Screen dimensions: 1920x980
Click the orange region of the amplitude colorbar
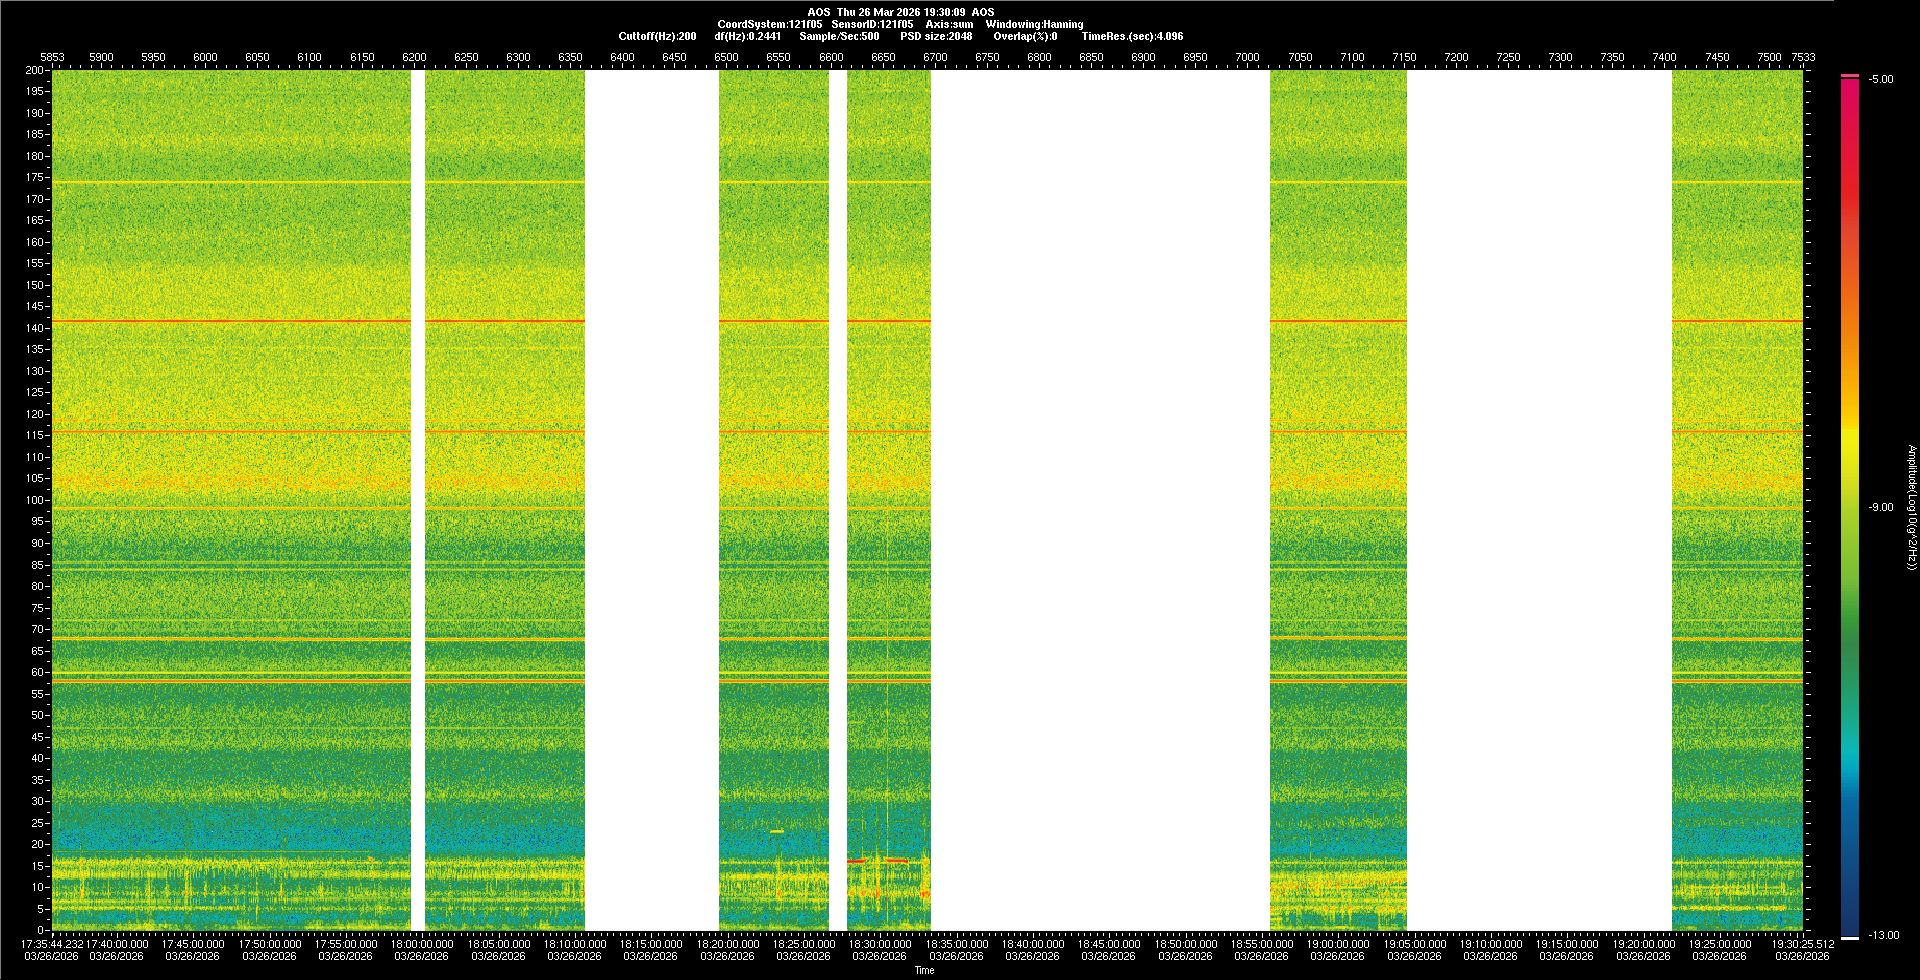tap(1850, 330)
